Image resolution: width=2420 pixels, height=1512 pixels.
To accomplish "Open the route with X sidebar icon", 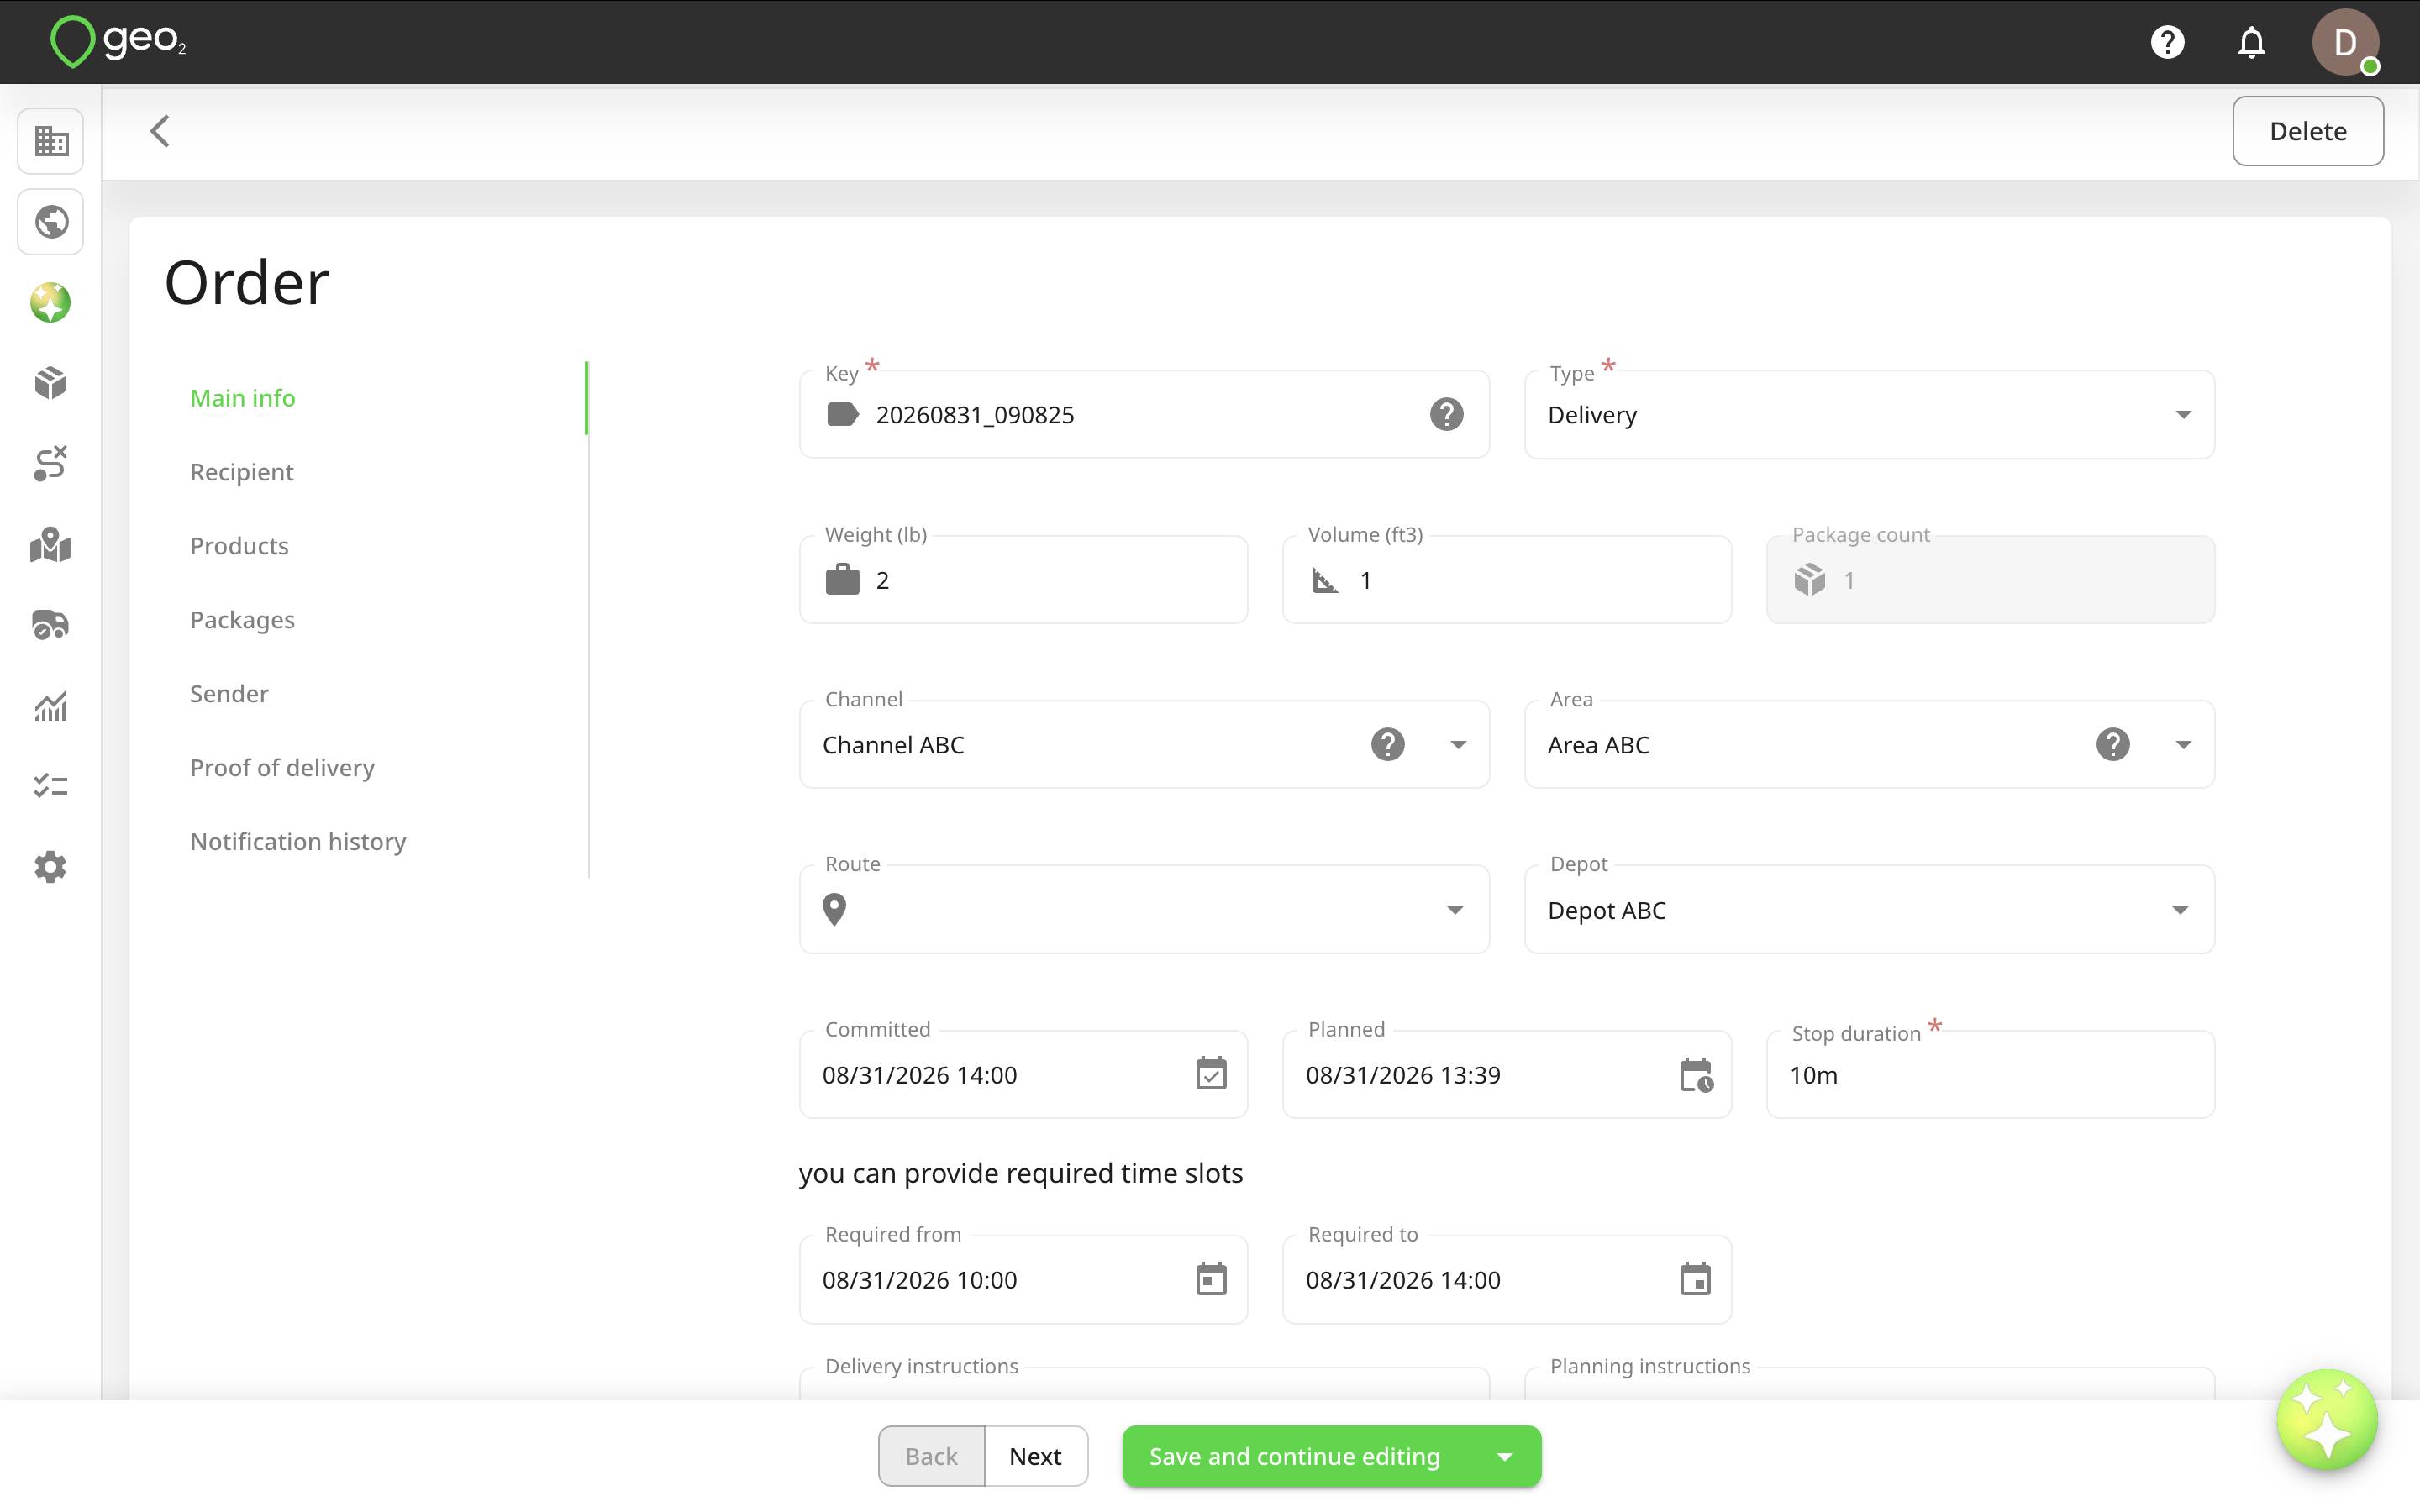I will pos(51,464).
